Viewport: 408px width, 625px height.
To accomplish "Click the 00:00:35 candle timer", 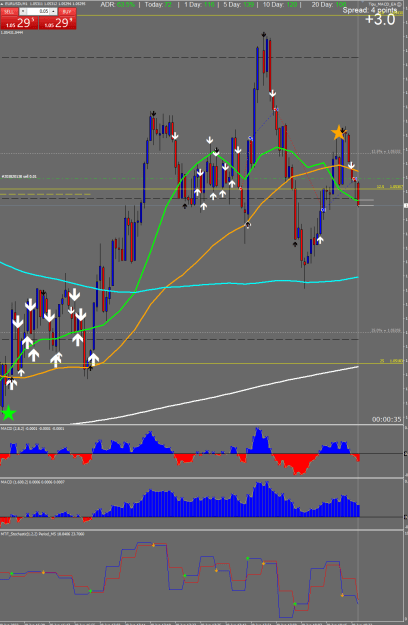I will click(x=386, y=419).
